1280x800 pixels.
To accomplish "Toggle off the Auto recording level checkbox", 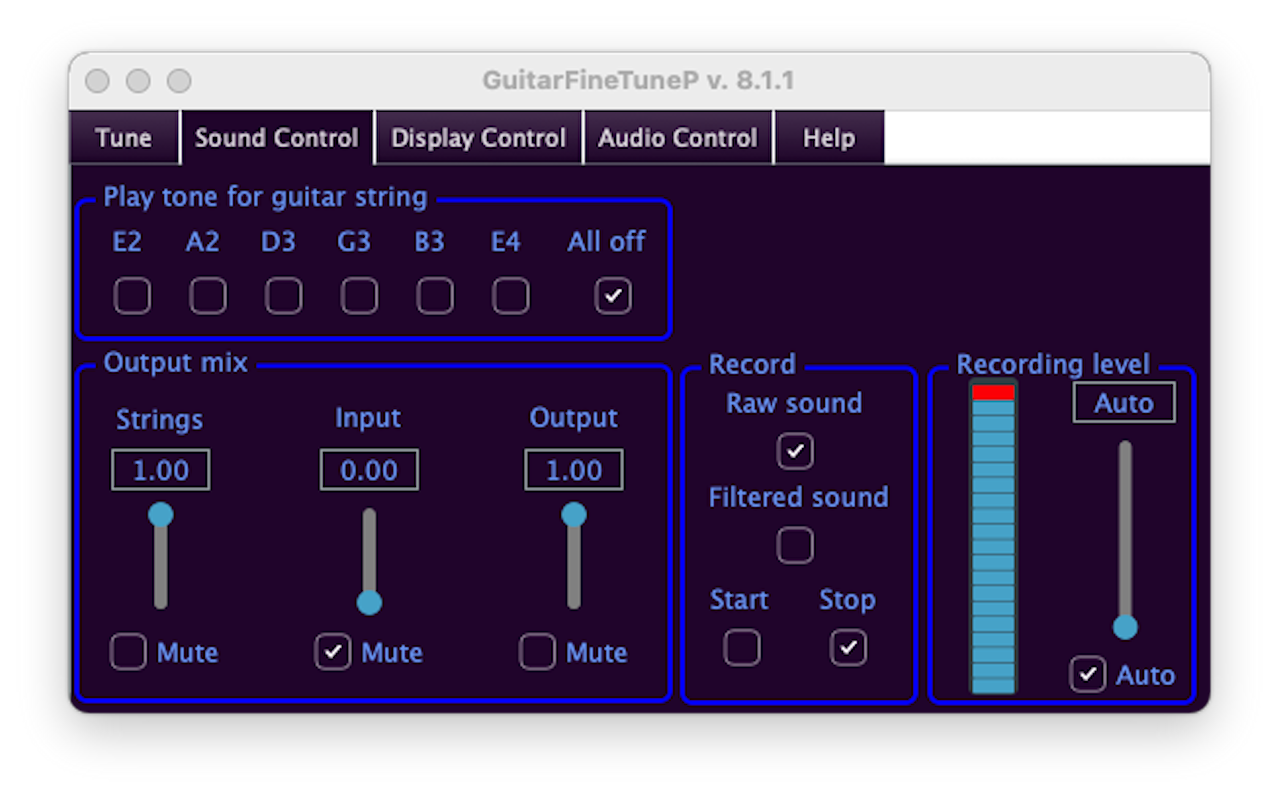I will [x=1087, y=674].
